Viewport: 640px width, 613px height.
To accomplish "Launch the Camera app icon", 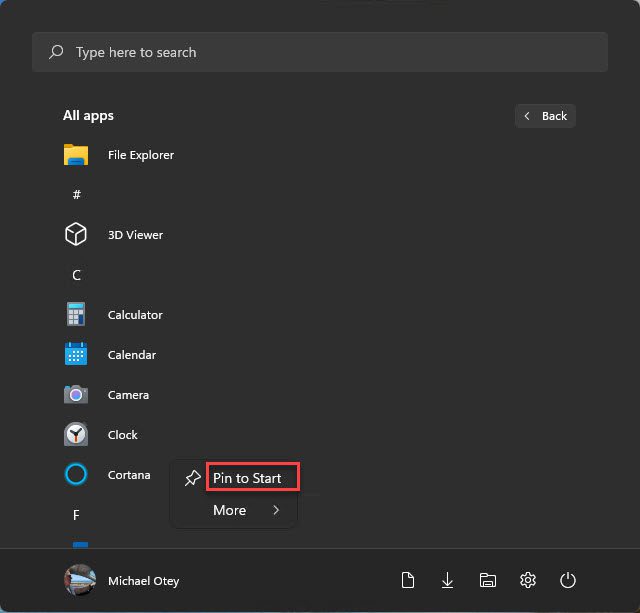I will click(76, 394).
